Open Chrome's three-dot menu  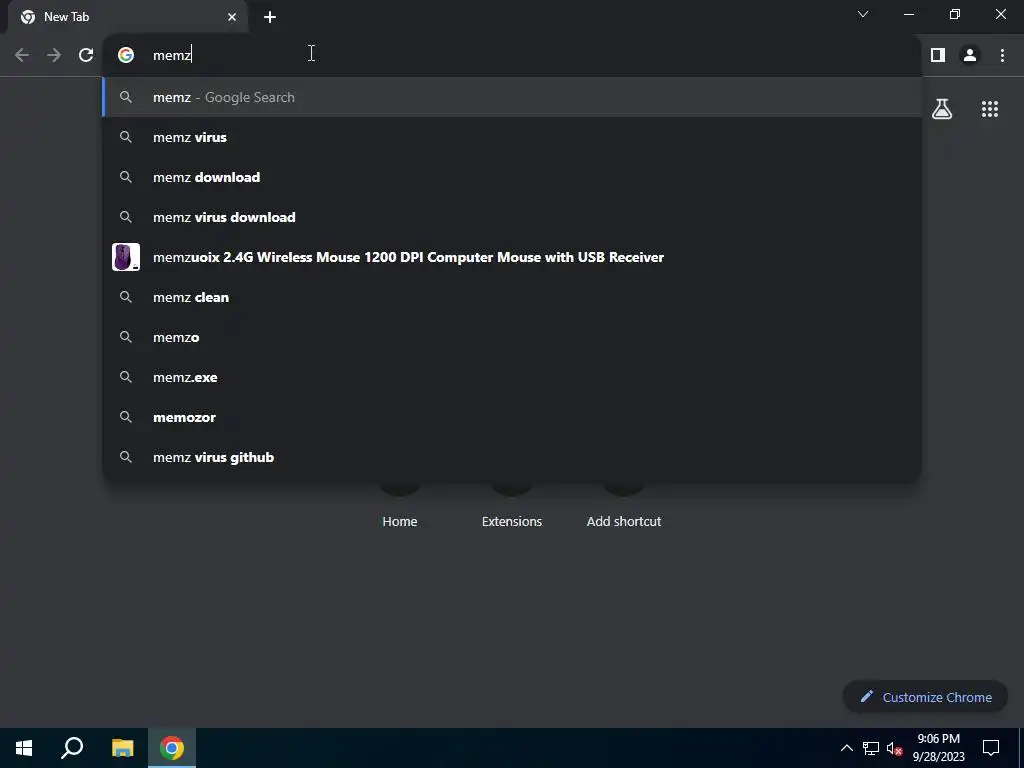pos(1002,56)
